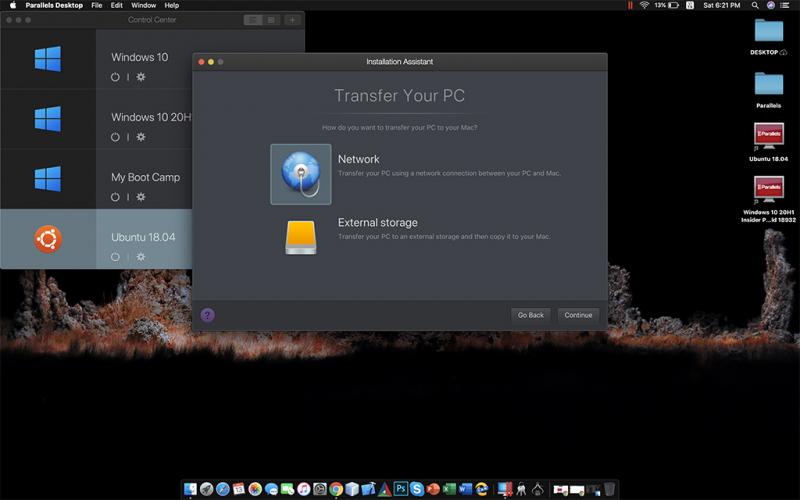Select Windows 10 VM logo thumbnail
800x500 pixels.
pyautogui.click(x=48, y=59)
